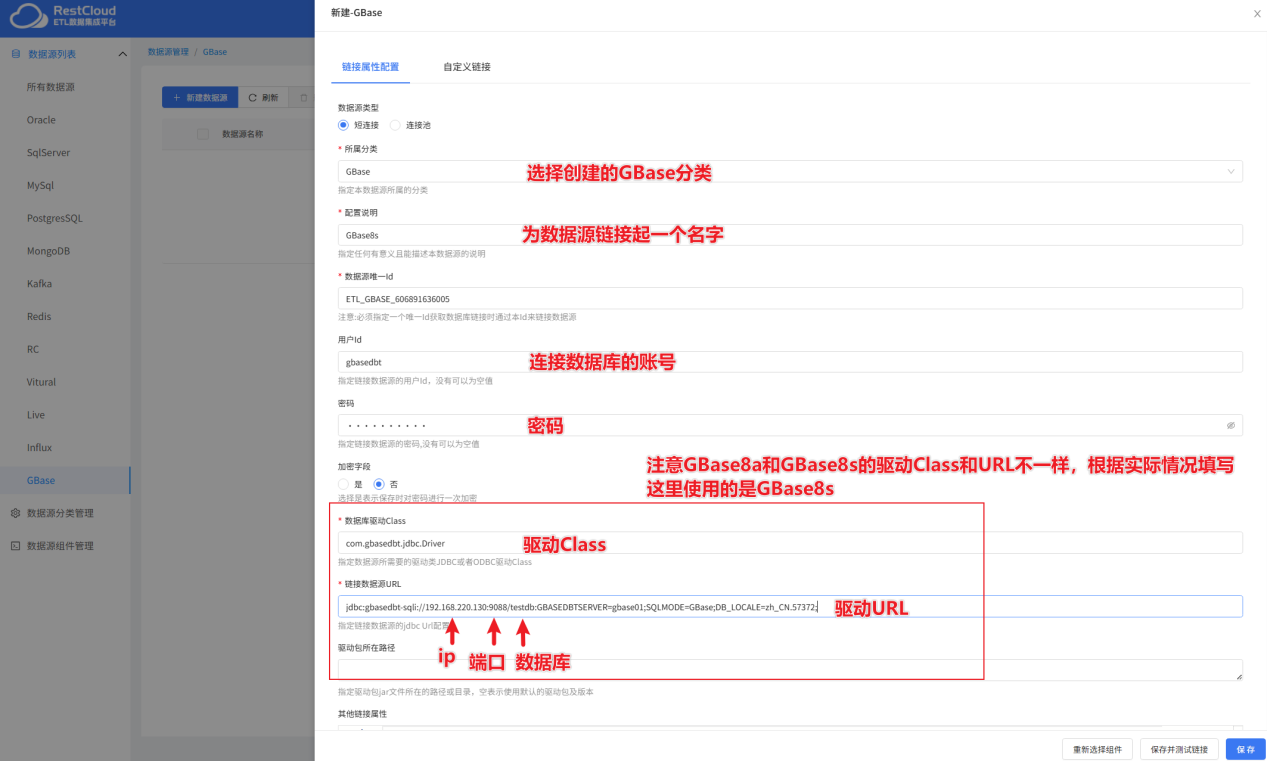
Task: Click the 密码 password field
Action: click(x=790, y=425)
